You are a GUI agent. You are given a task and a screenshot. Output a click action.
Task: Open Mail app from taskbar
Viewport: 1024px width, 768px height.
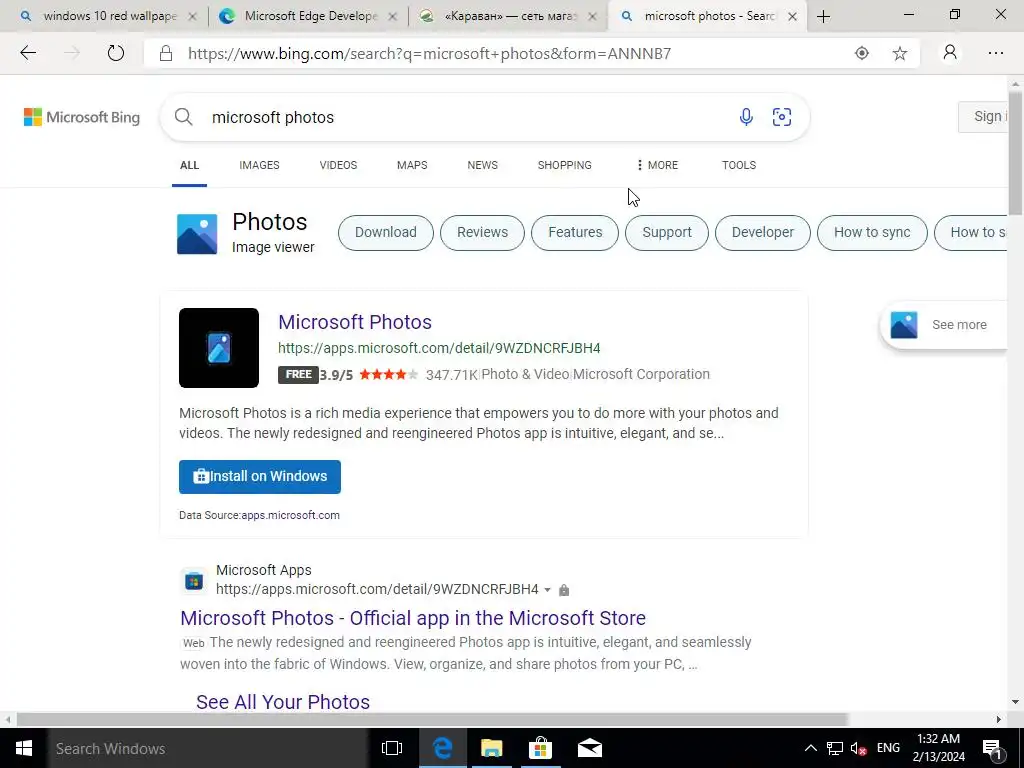[x=590, y=748]
